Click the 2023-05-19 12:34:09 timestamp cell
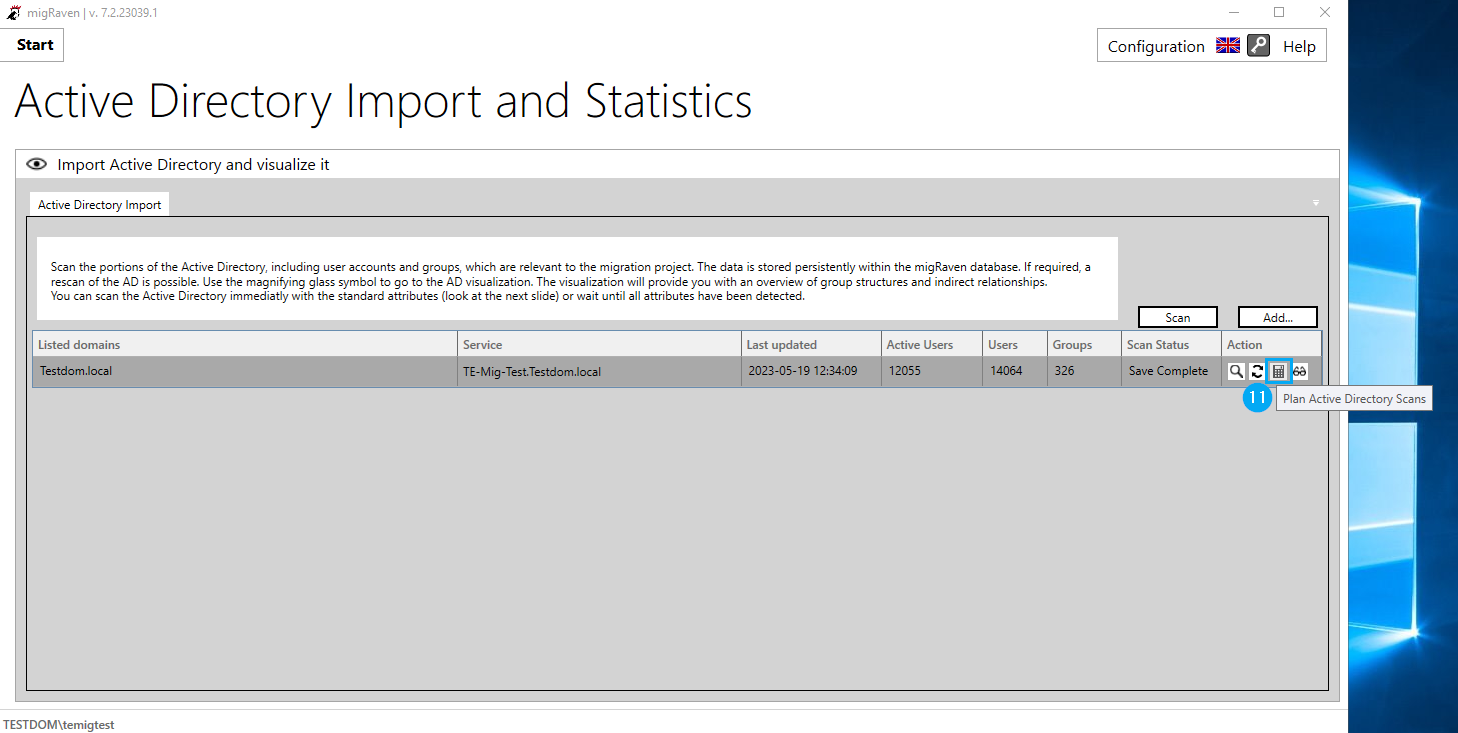Image resolution: width=1458 pixels, height=733 pixels. [x=811, y=371]
